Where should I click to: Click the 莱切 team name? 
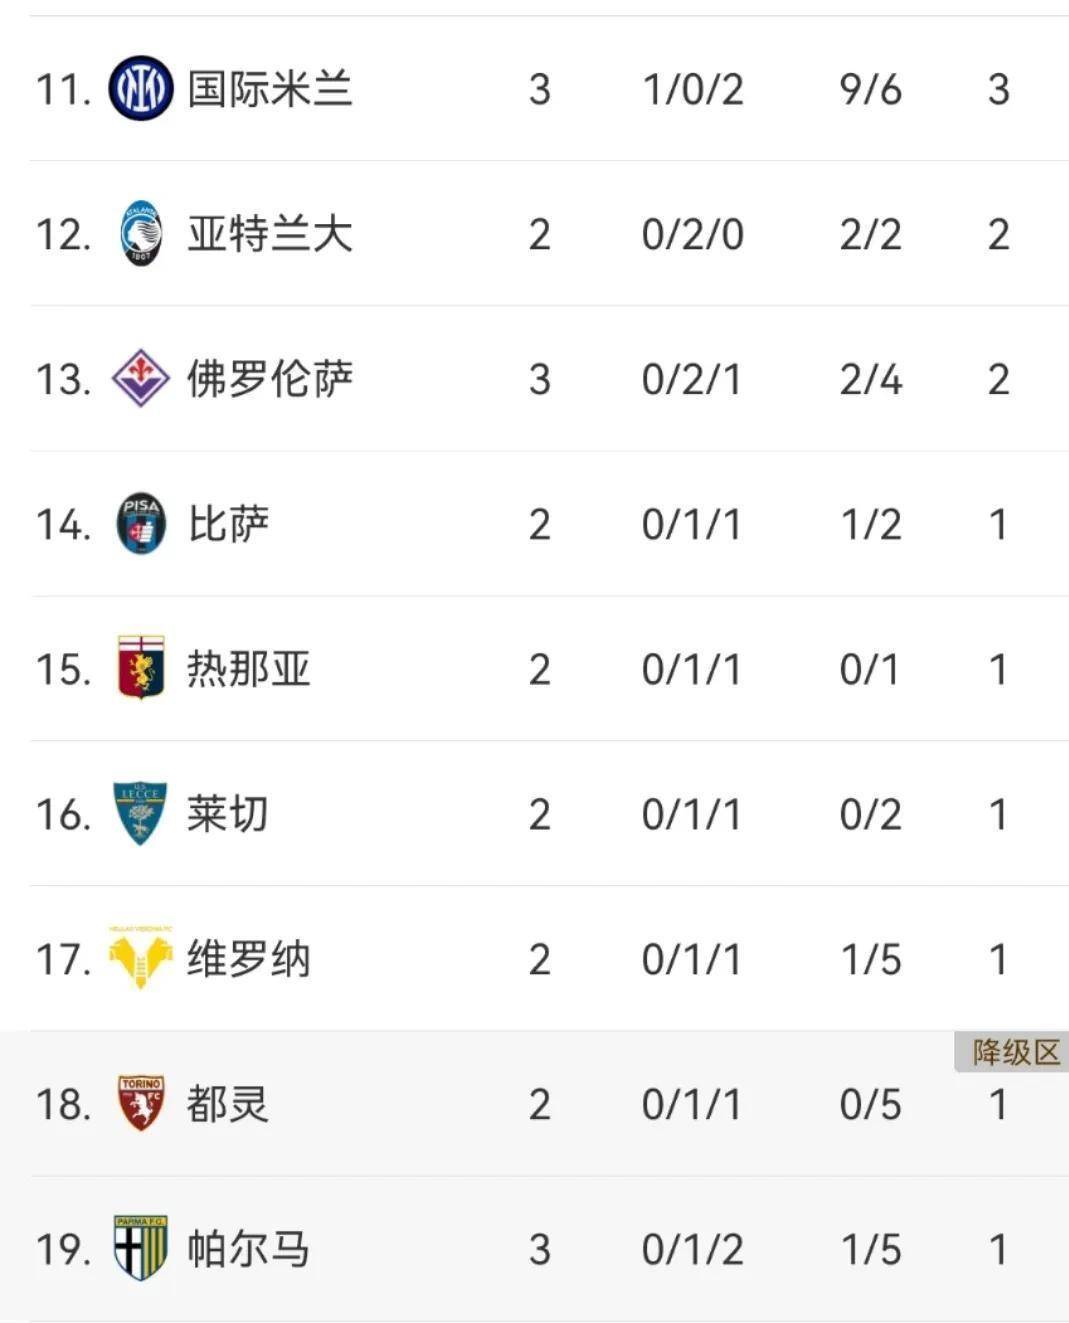click(229, 813)
